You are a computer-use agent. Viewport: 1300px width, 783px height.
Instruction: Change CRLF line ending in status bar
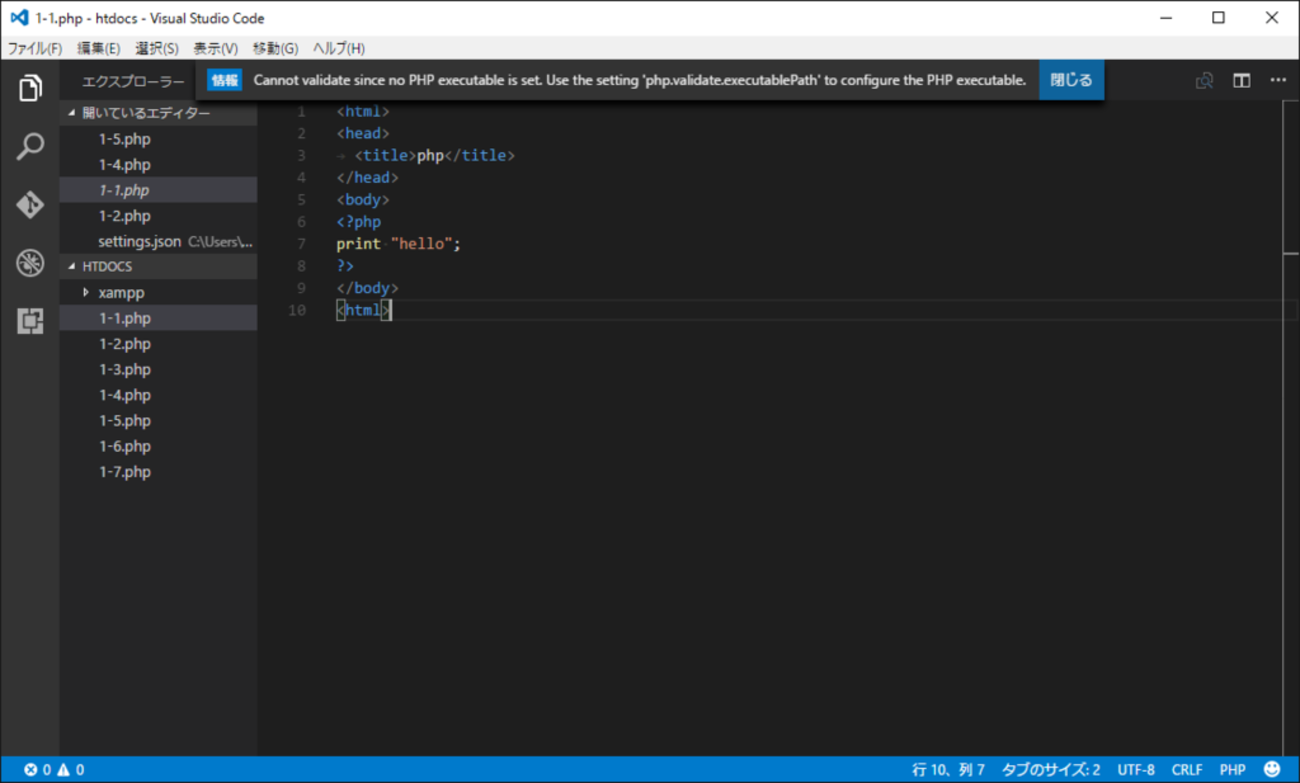coord(1187,769)
